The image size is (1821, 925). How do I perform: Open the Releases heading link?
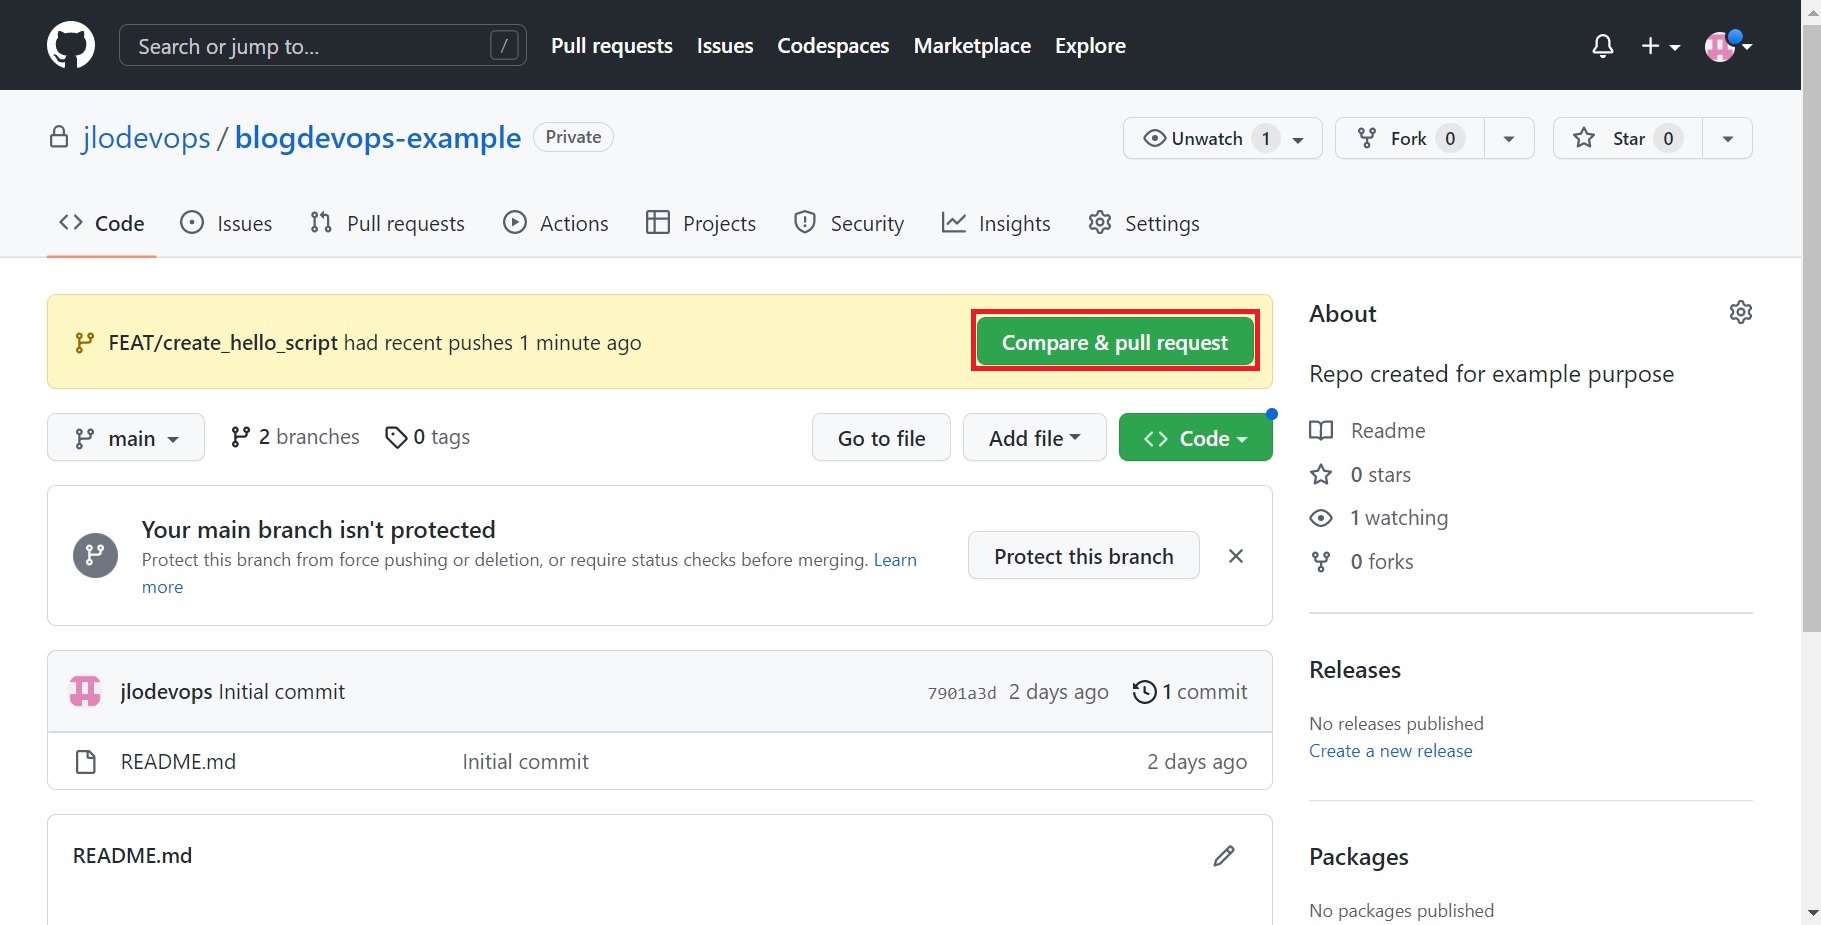coord(1355,670)
